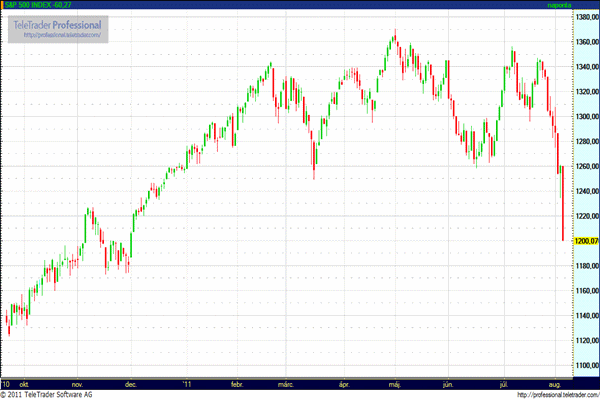Click the 'dec.' month label

[x=130, y=383]
